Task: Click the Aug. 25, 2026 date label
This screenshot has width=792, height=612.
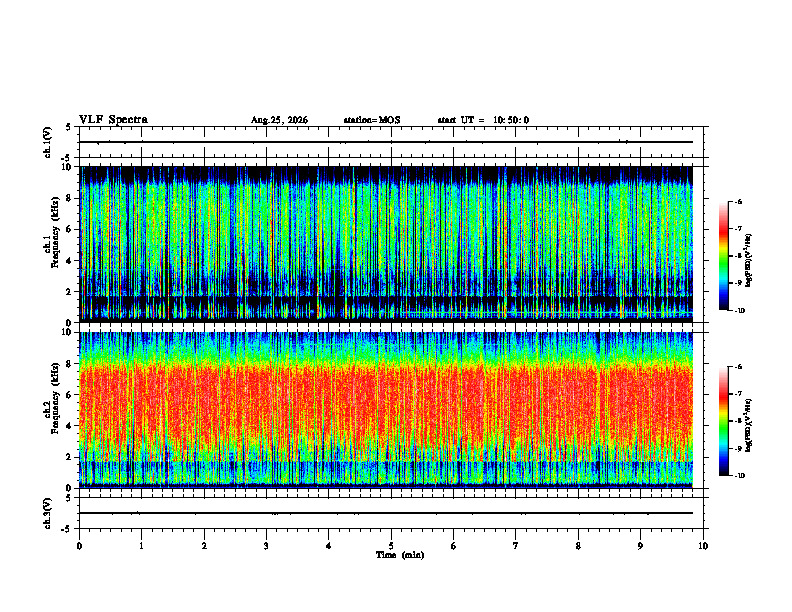Action: [x=279, y=120]
